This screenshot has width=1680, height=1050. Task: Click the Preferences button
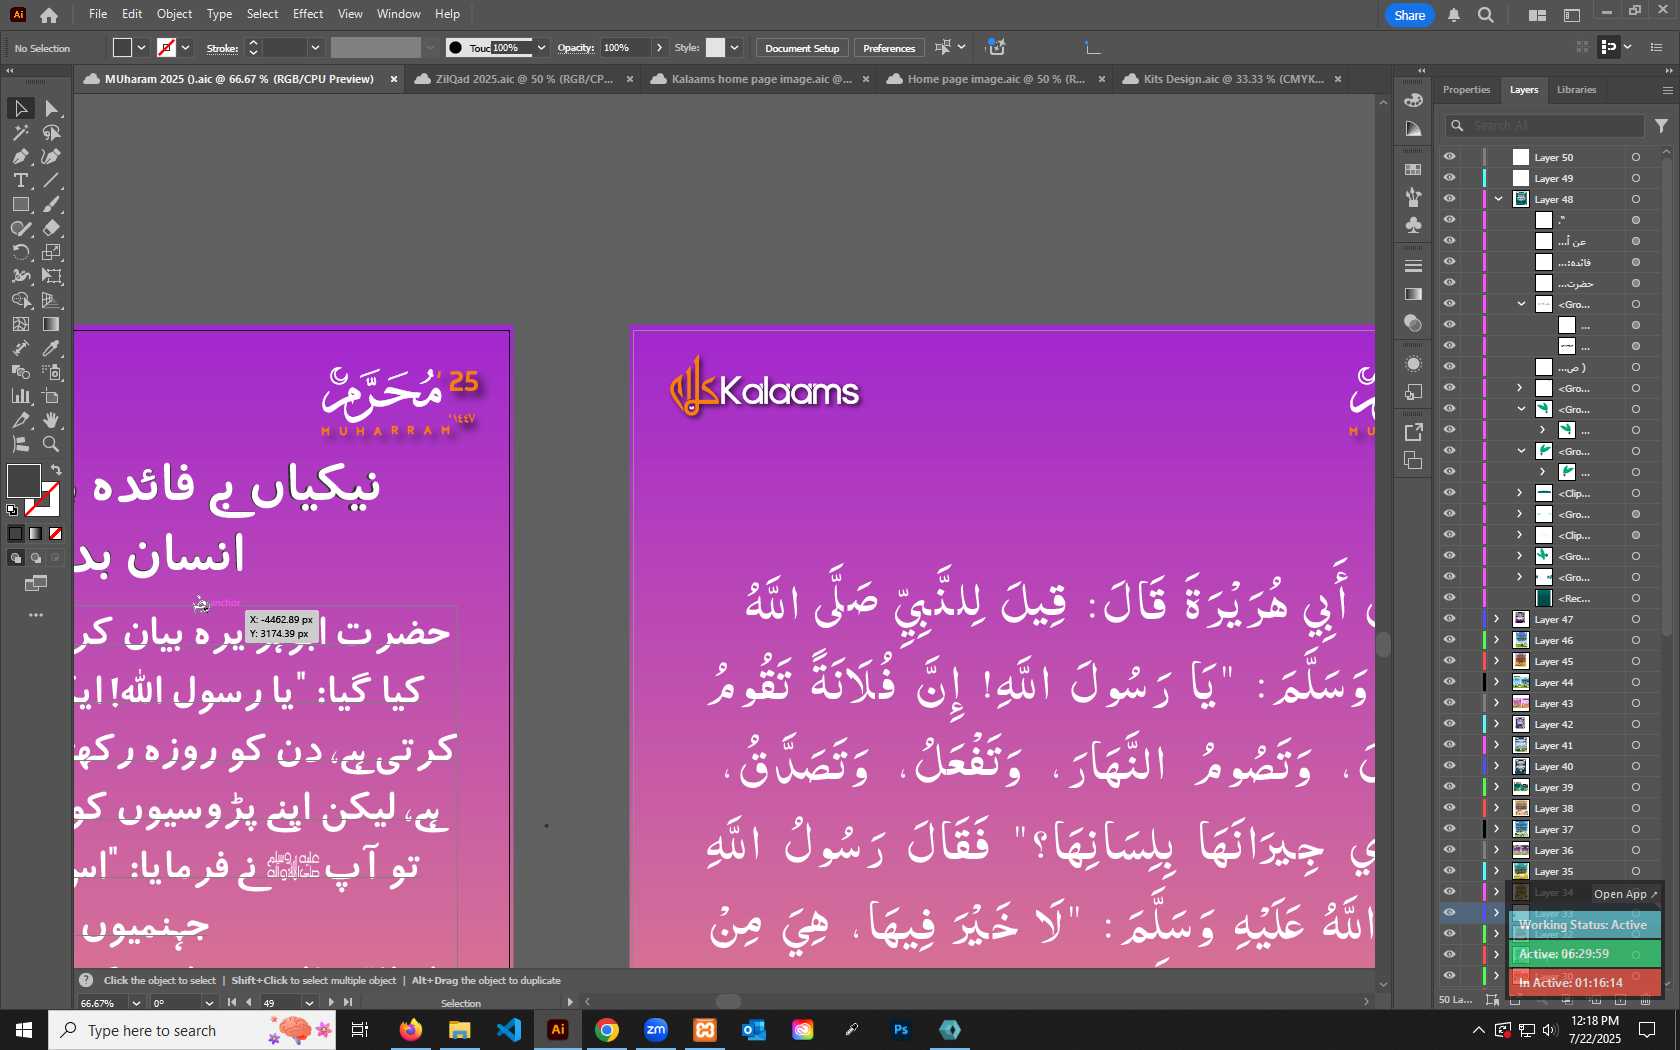click(x=889, y=48)
